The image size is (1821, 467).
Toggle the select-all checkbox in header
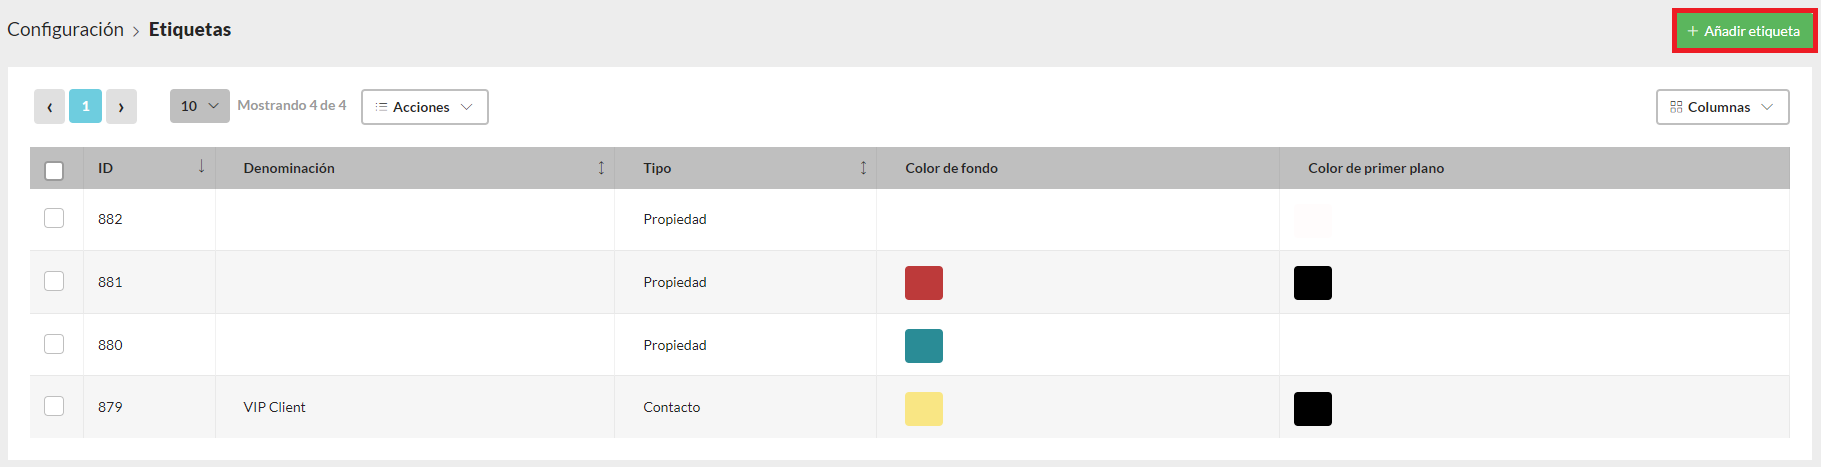[x=55, y=170]
